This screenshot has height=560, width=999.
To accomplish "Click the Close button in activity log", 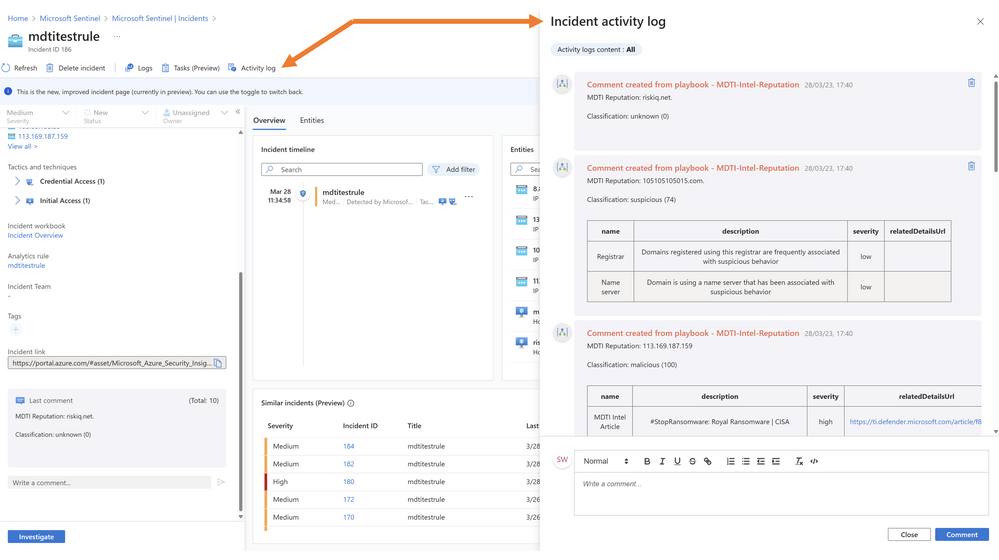I will coord(909,535).
